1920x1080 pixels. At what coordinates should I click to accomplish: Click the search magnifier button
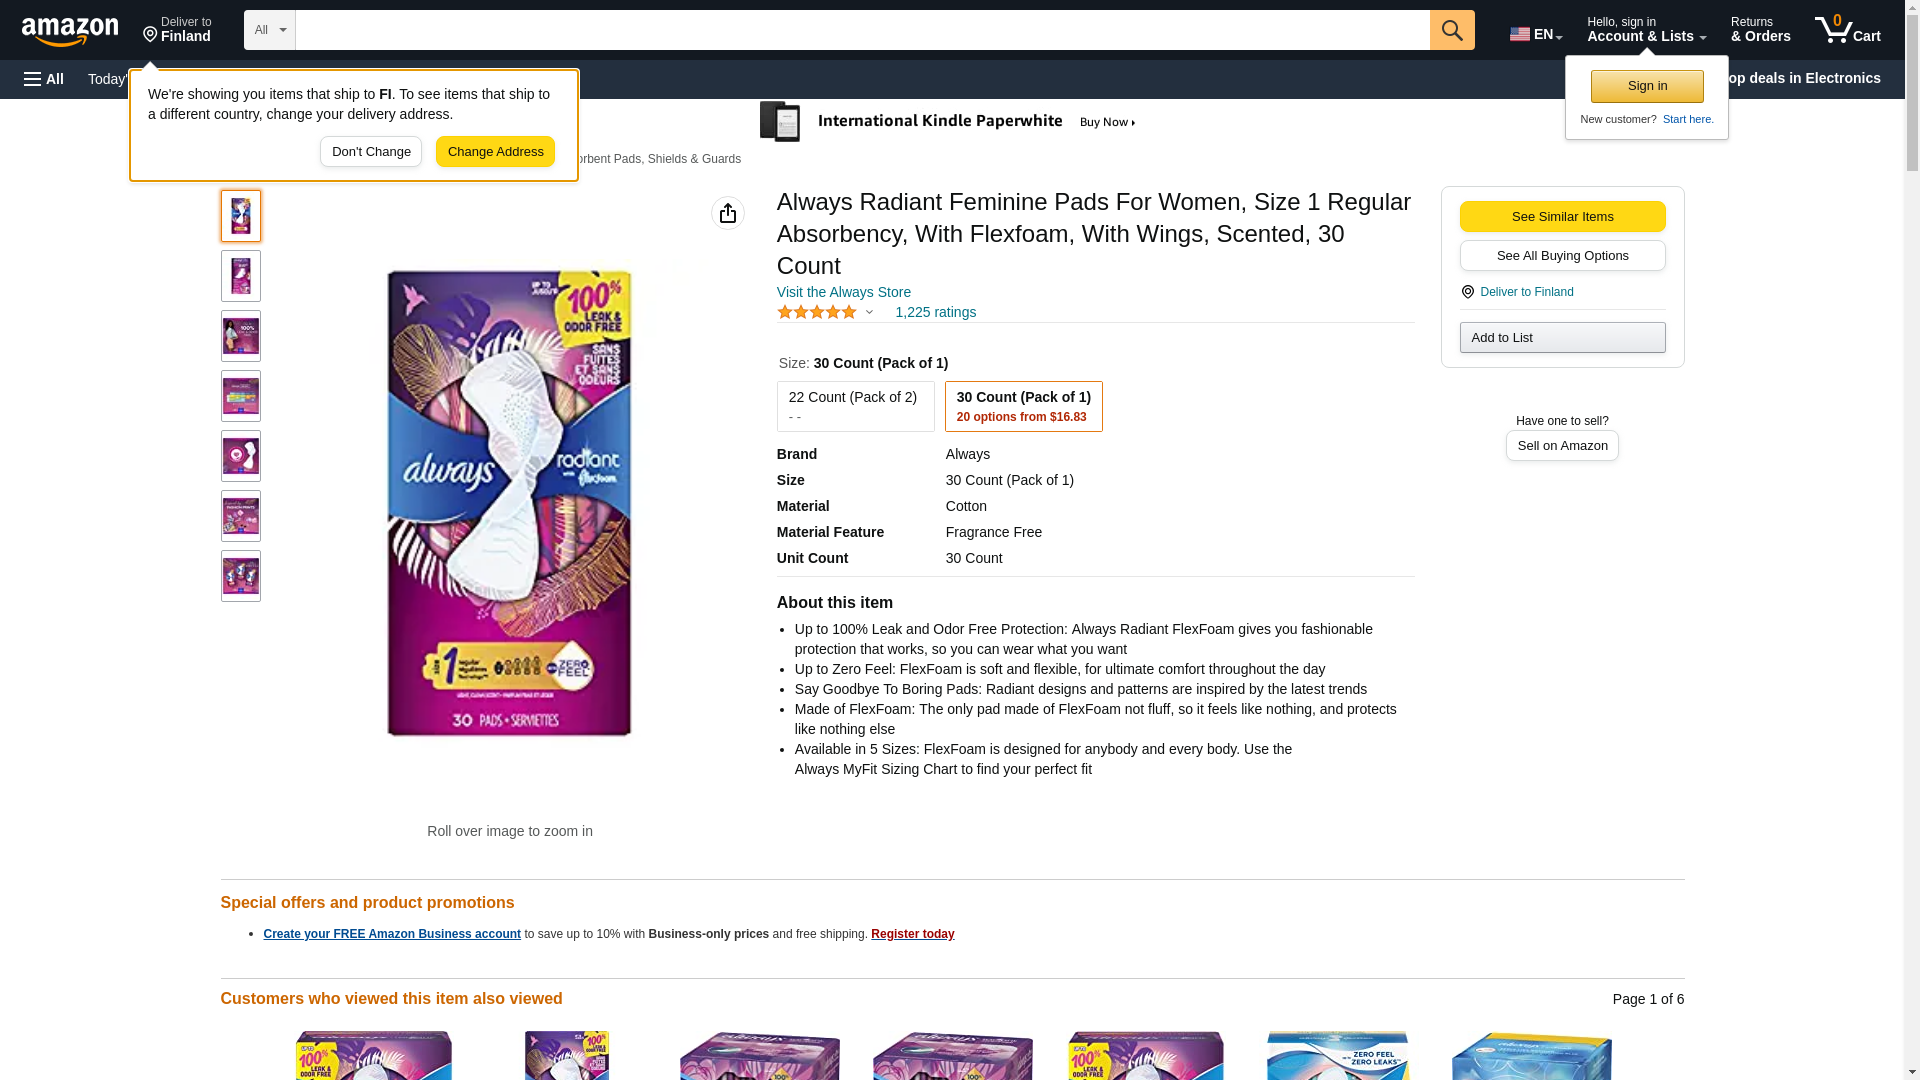[1451, 30]
